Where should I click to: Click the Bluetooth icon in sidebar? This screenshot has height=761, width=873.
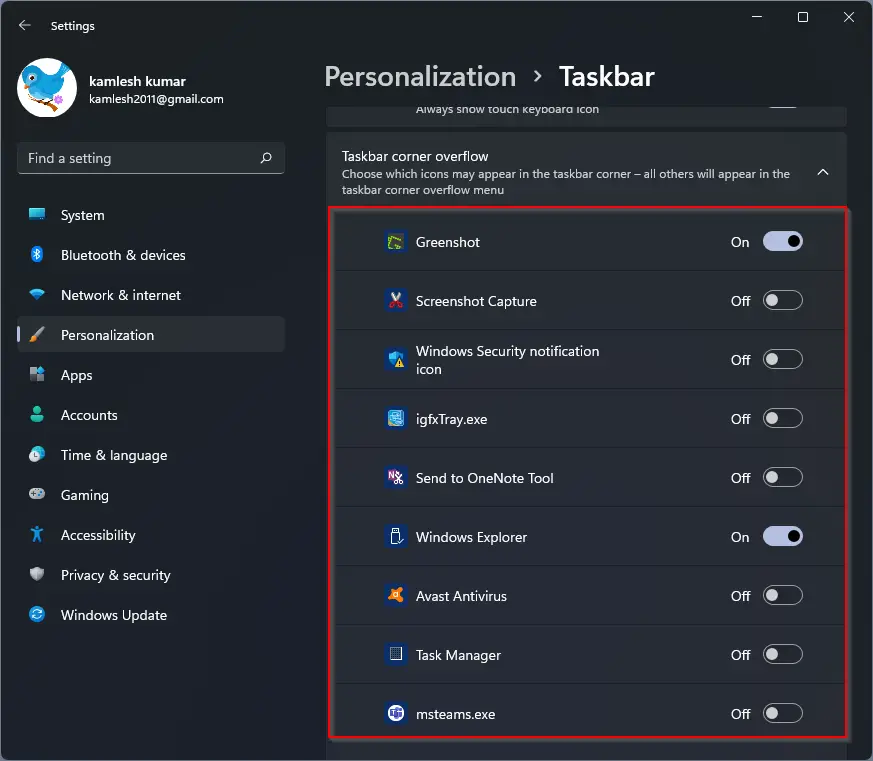[x=37, y=255]
